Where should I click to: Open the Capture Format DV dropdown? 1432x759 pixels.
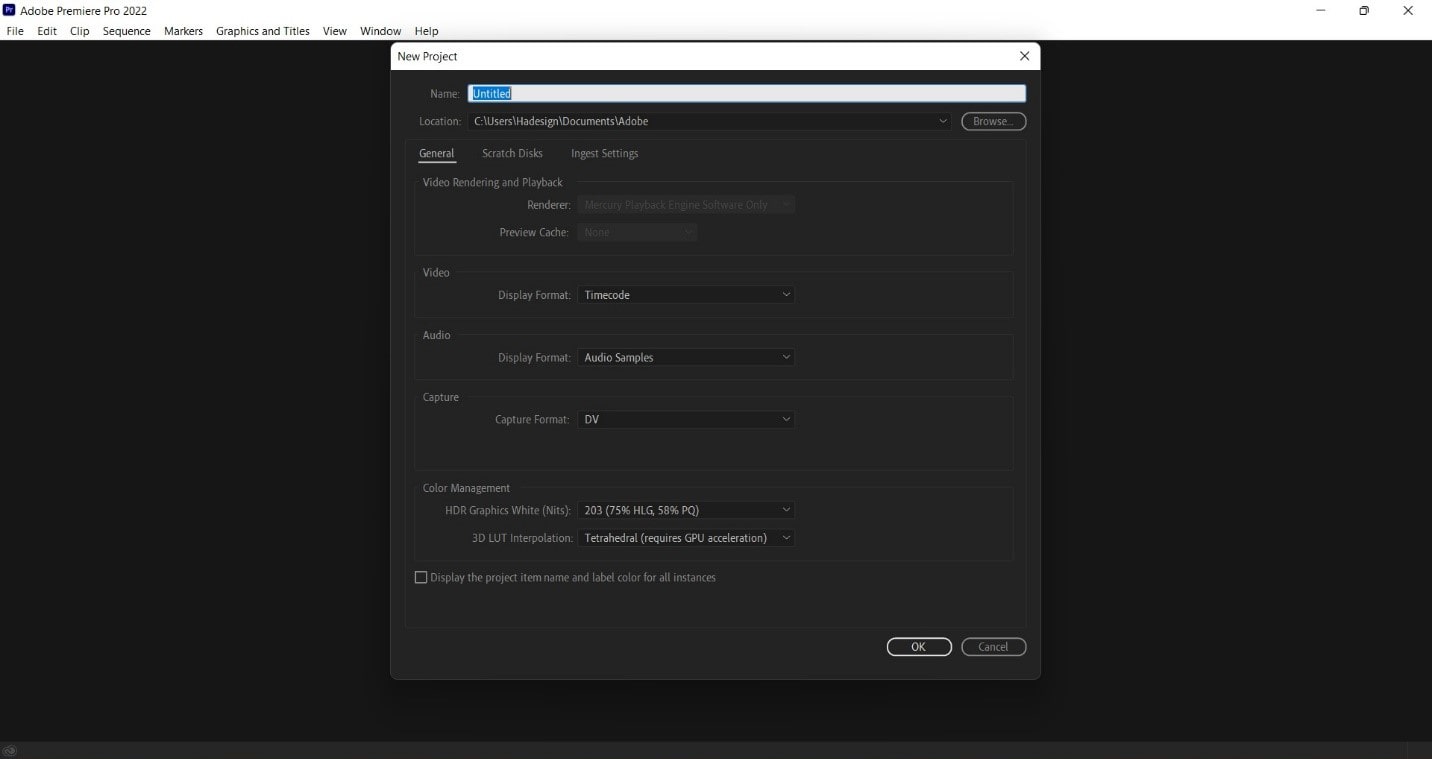tap(686, 419)
